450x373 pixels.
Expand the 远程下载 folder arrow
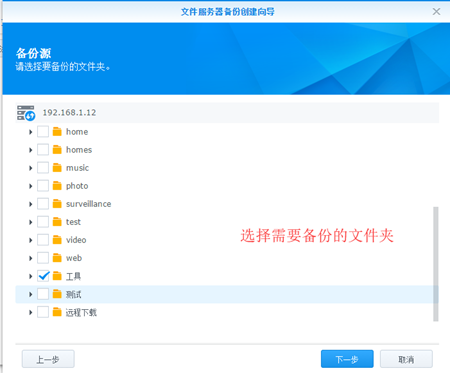(30, 312)
